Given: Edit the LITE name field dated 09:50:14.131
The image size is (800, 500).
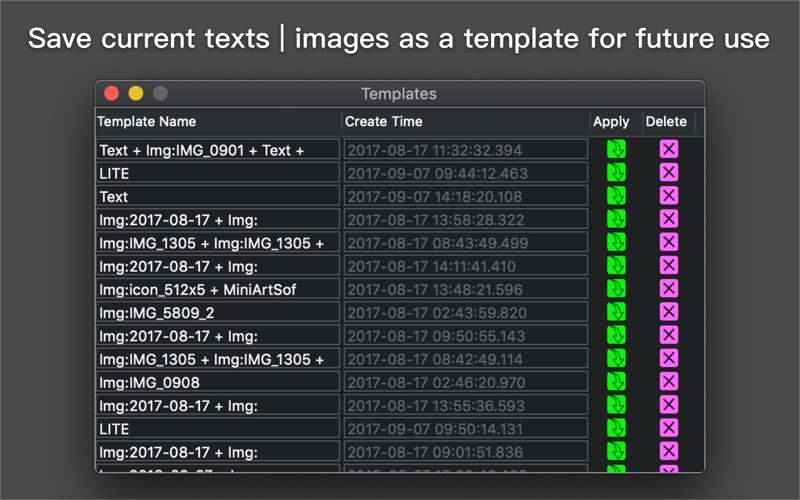Looking at the screenshot, I should click(x=218, y=428).
